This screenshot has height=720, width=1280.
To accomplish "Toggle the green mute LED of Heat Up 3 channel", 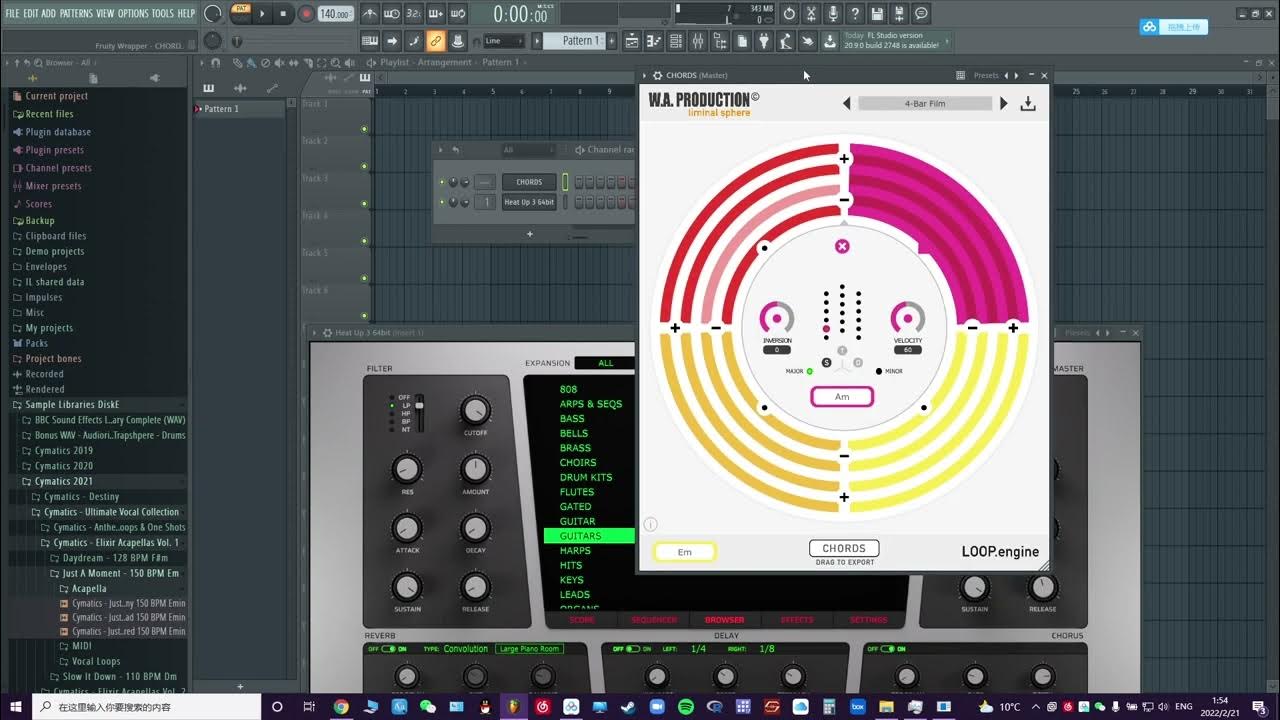I will [442, 202].
